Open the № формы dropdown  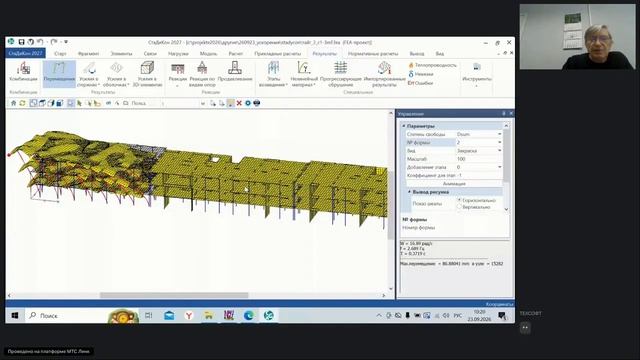[x=499, y=142]
